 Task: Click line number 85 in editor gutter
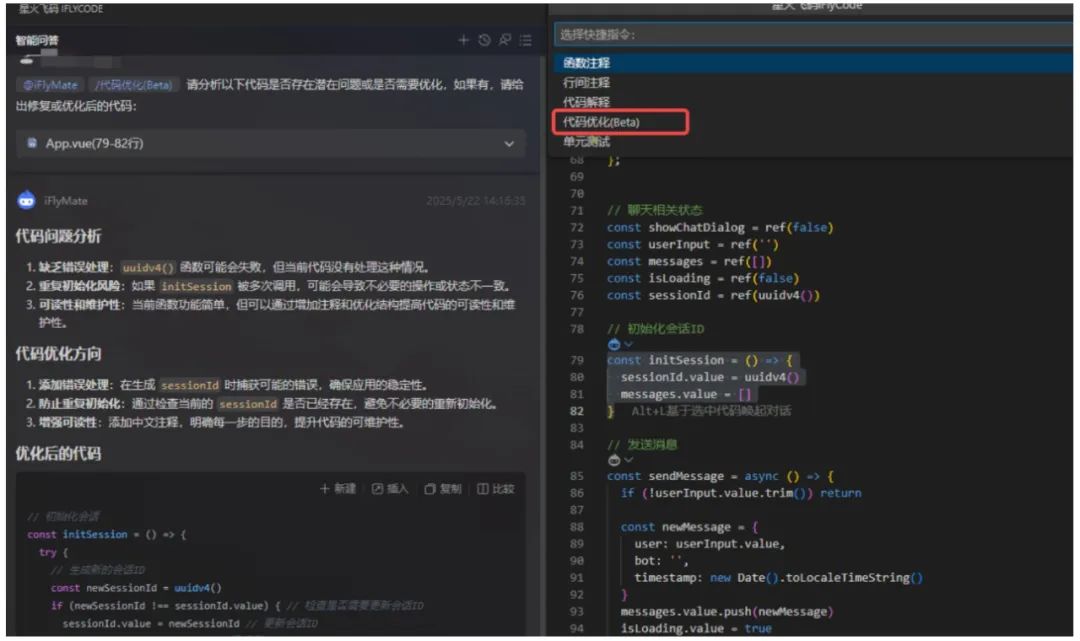click(x=577, y=476)
